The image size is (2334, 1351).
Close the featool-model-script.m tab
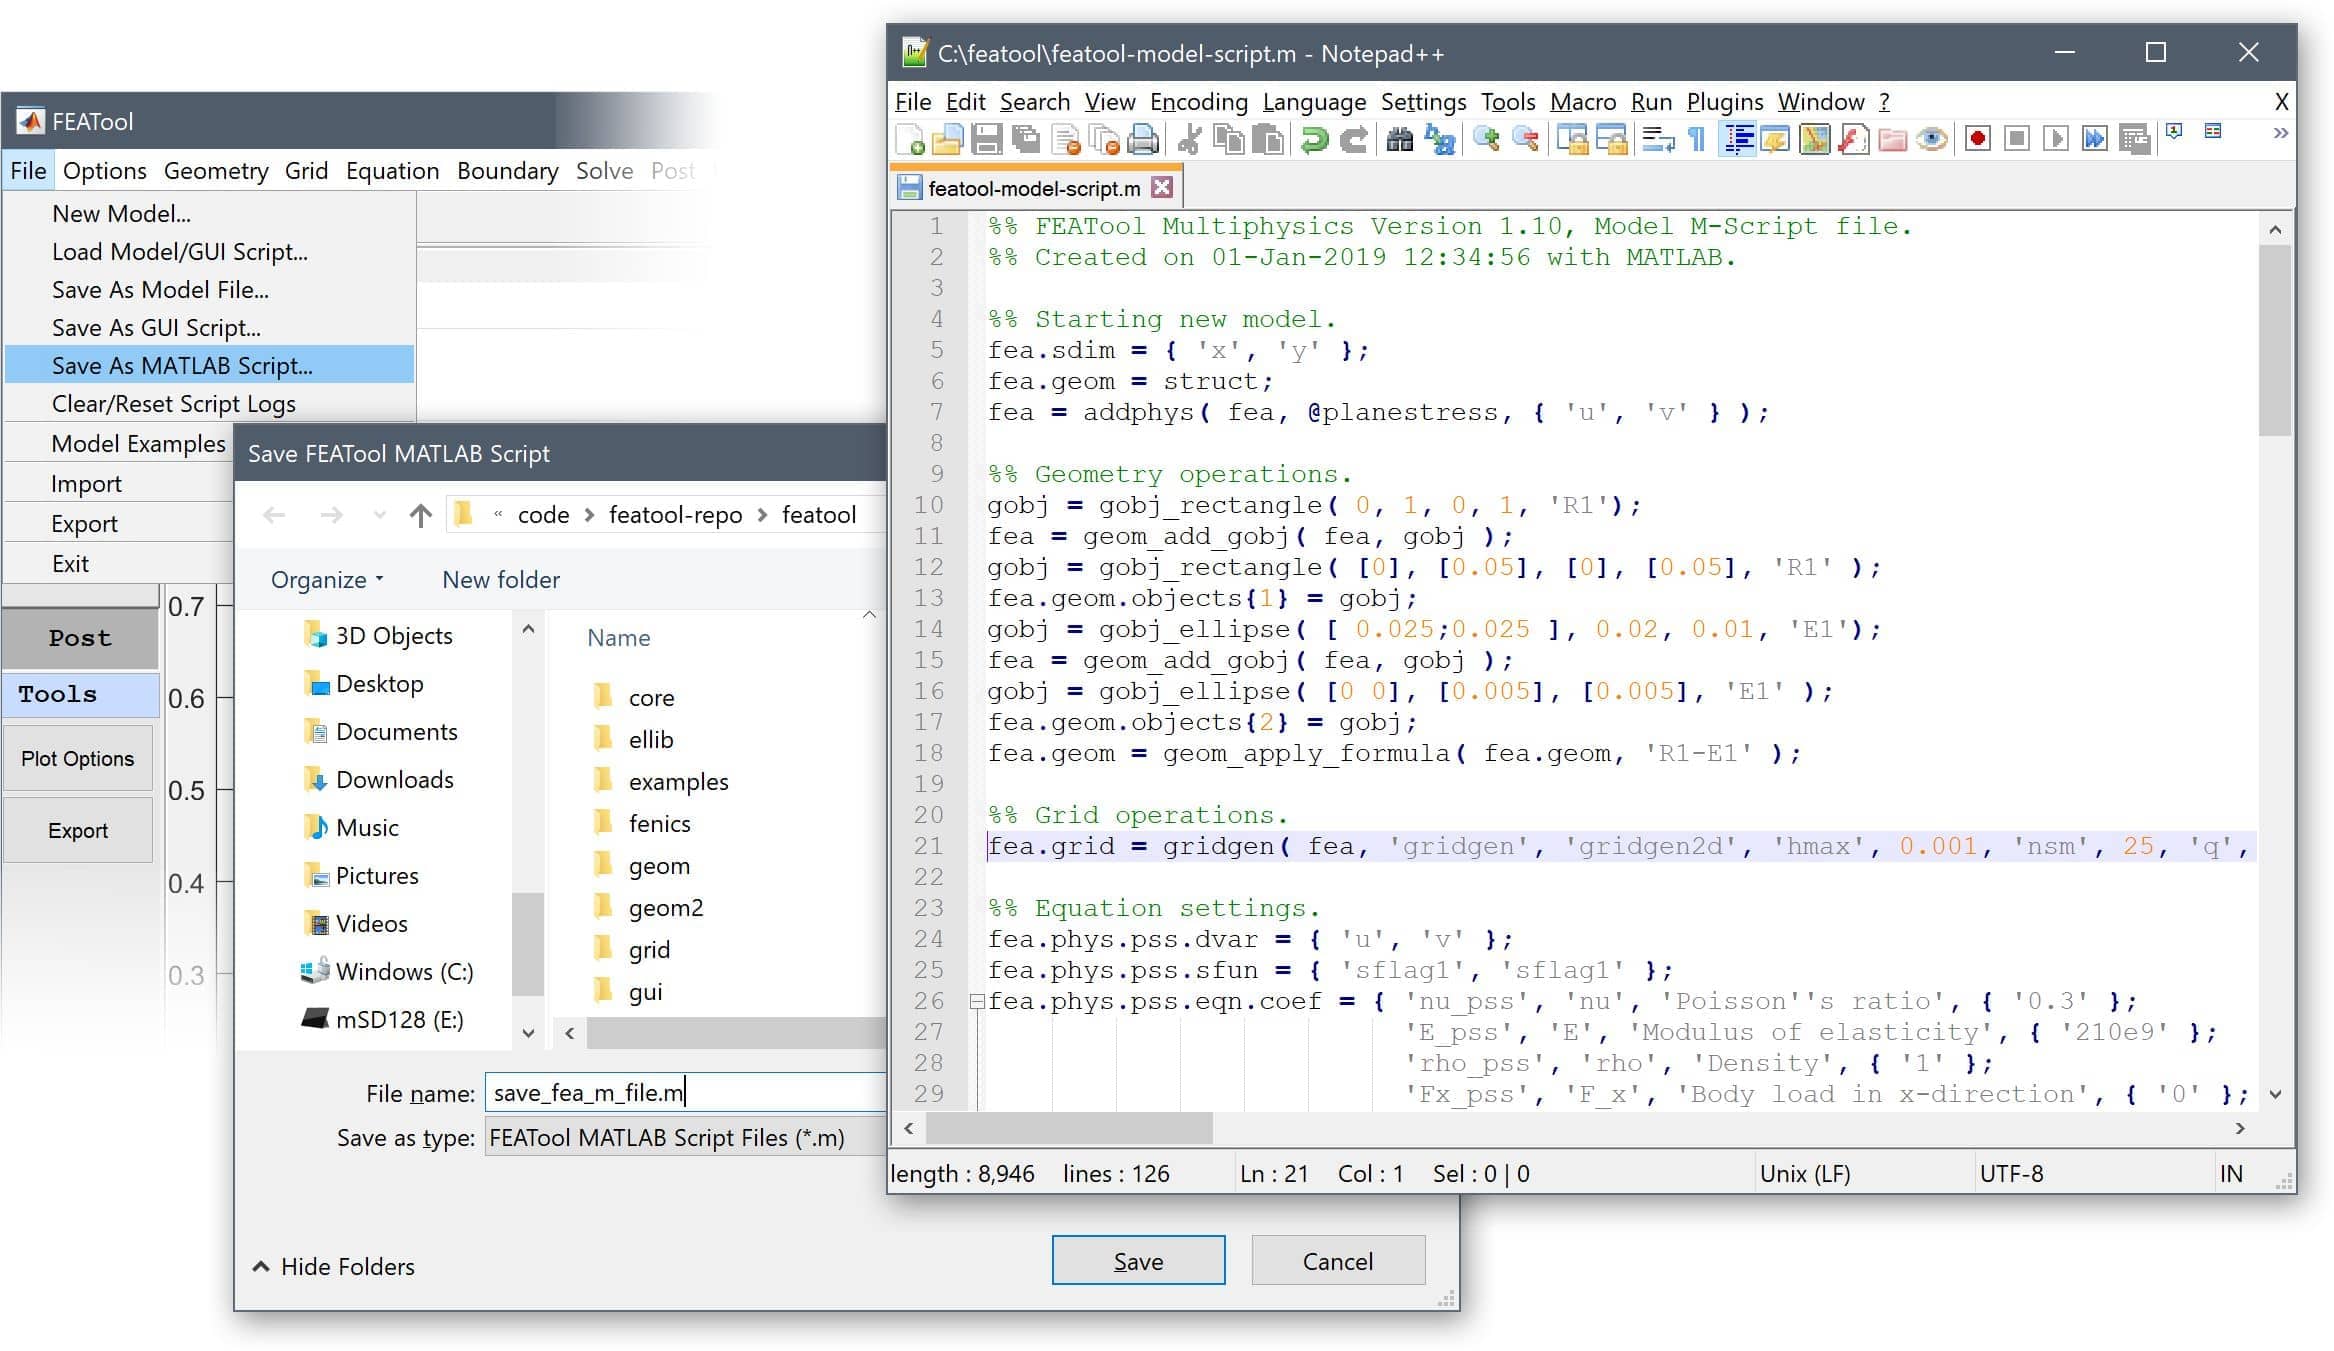pyautogui.click(x=1161, y=187)
